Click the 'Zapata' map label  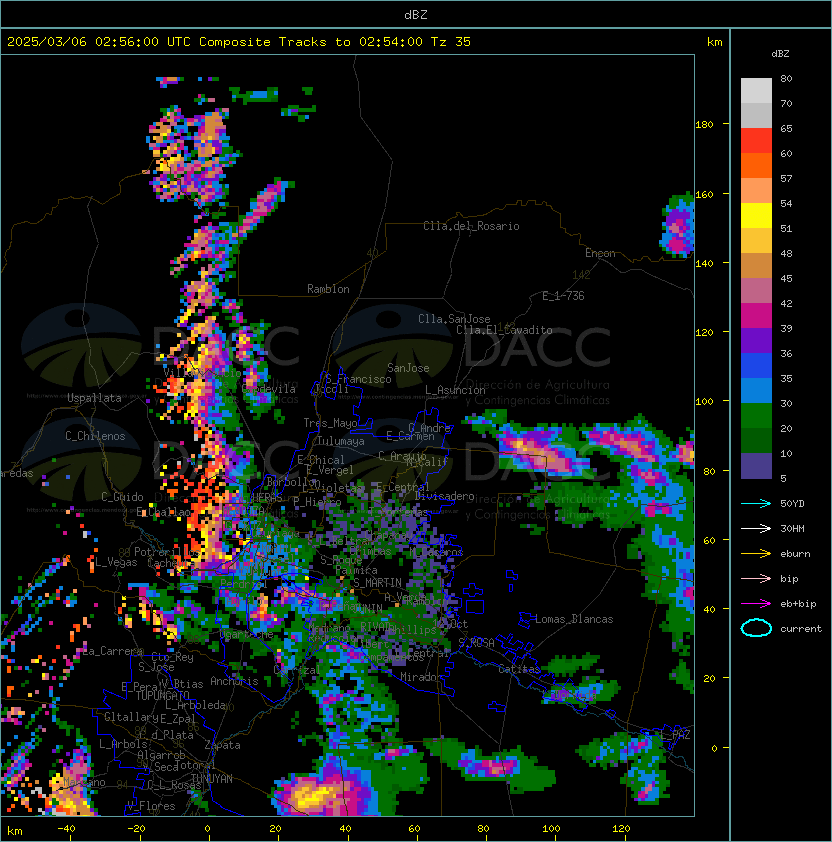click(x=222, y=745)
